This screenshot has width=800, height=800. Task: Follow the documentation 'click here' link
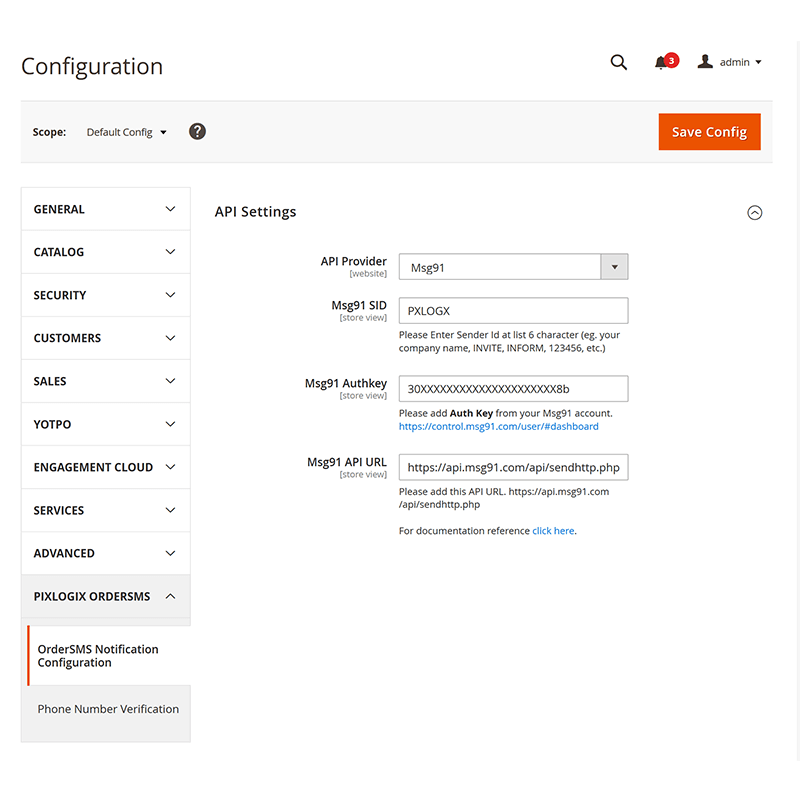coord(553,531)
